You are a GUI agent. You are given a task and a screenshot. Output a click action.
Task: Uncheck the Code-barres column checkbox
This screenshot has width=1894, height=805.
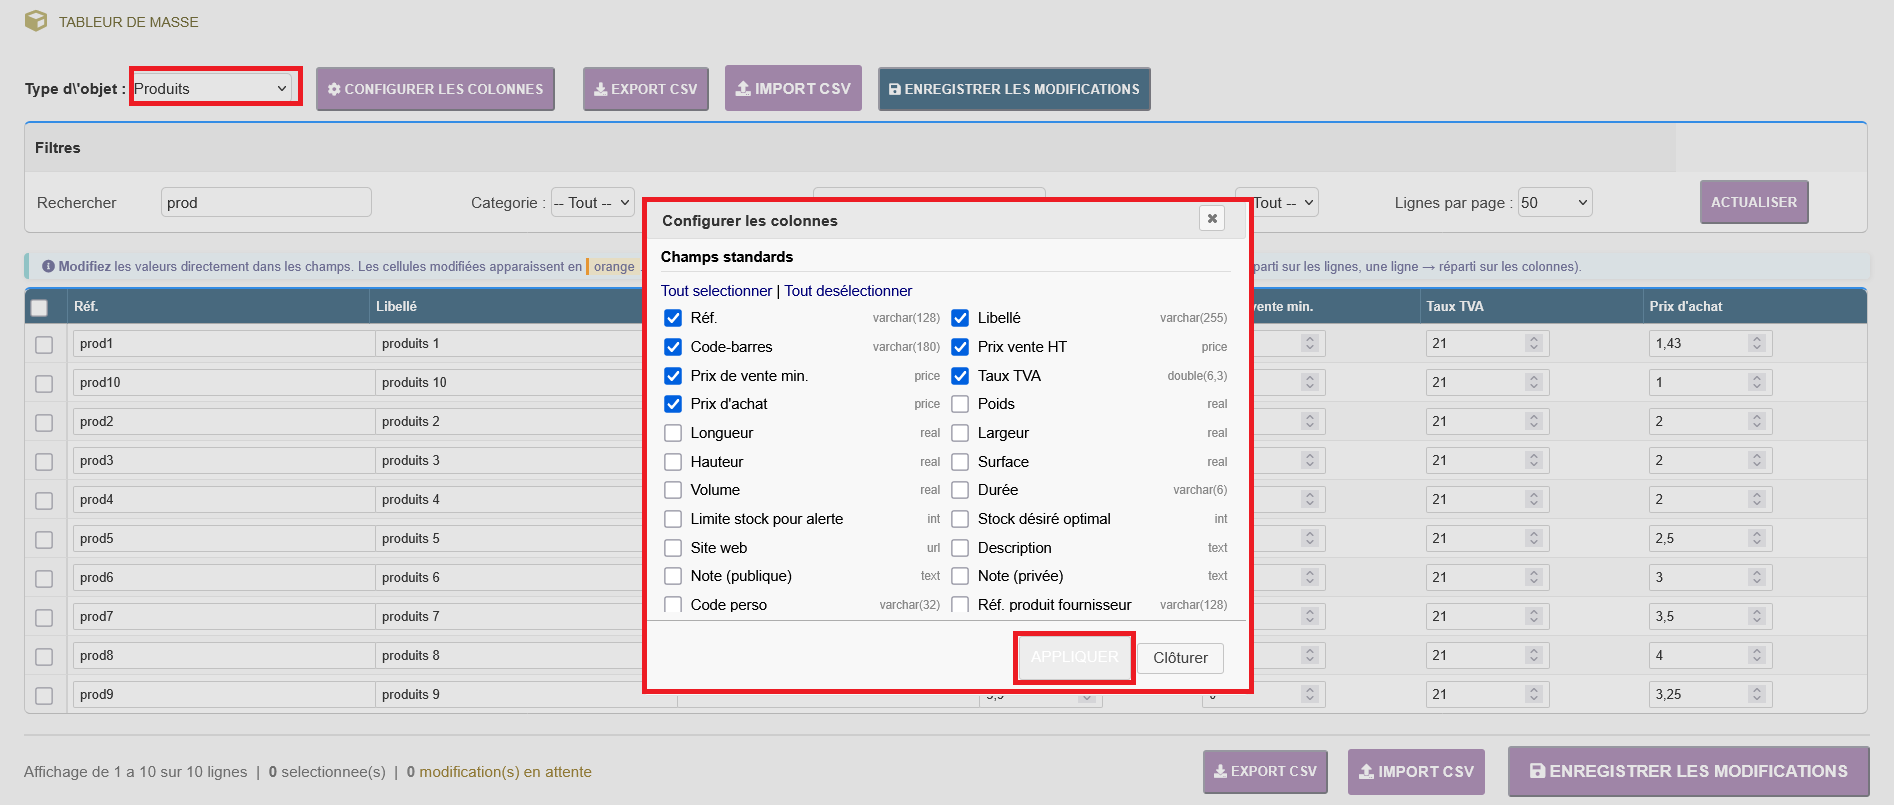673,347
